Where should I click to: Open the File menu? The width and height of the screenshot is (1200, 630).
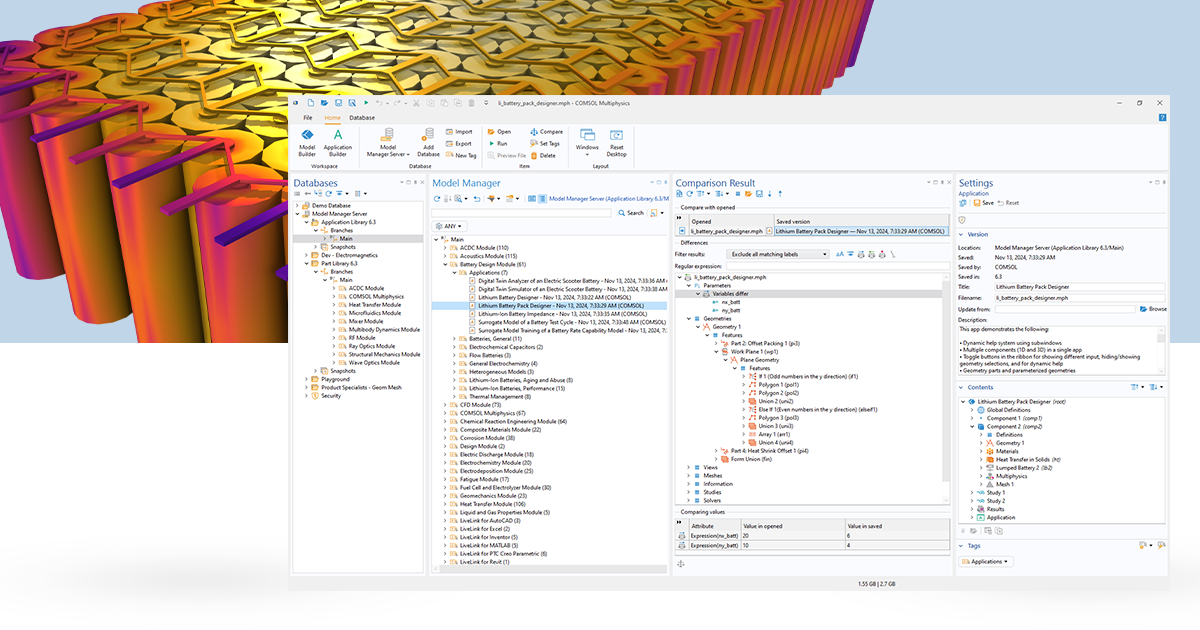[307, 117]
